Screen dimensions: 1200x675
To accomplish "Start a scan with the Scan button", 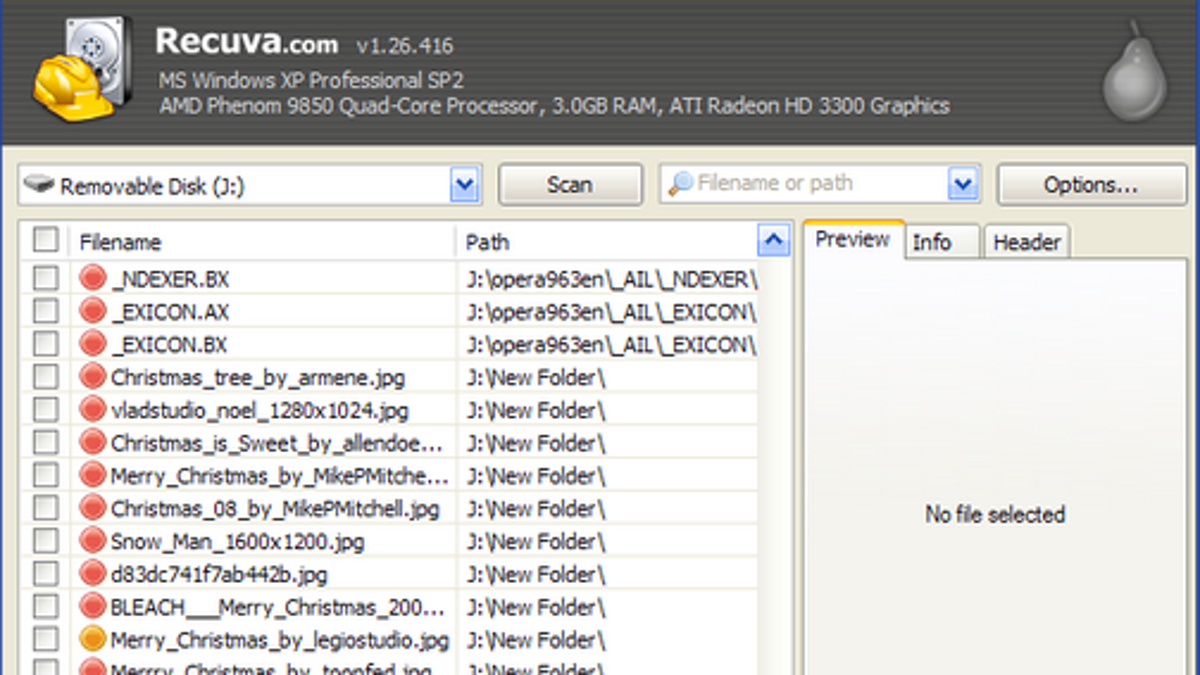I will point(570,185).
